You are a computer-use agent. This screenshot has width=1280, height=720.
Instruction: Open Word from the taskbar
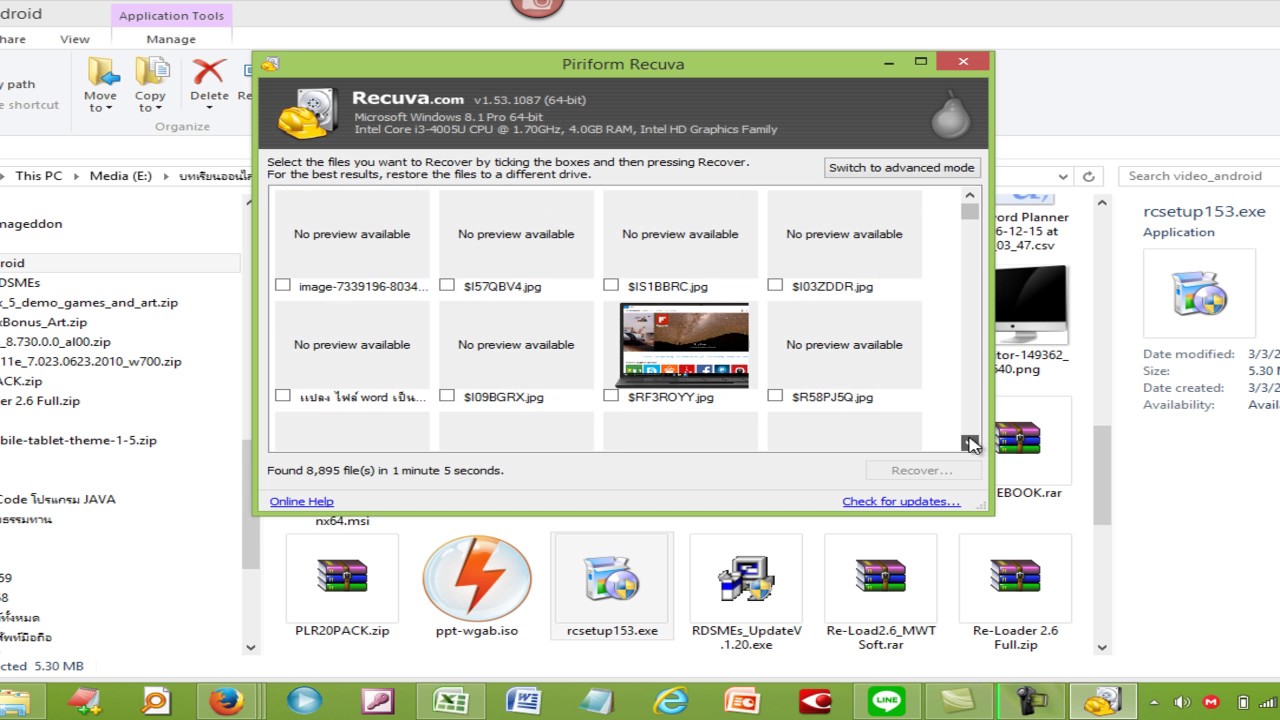(x=523, y=701)
